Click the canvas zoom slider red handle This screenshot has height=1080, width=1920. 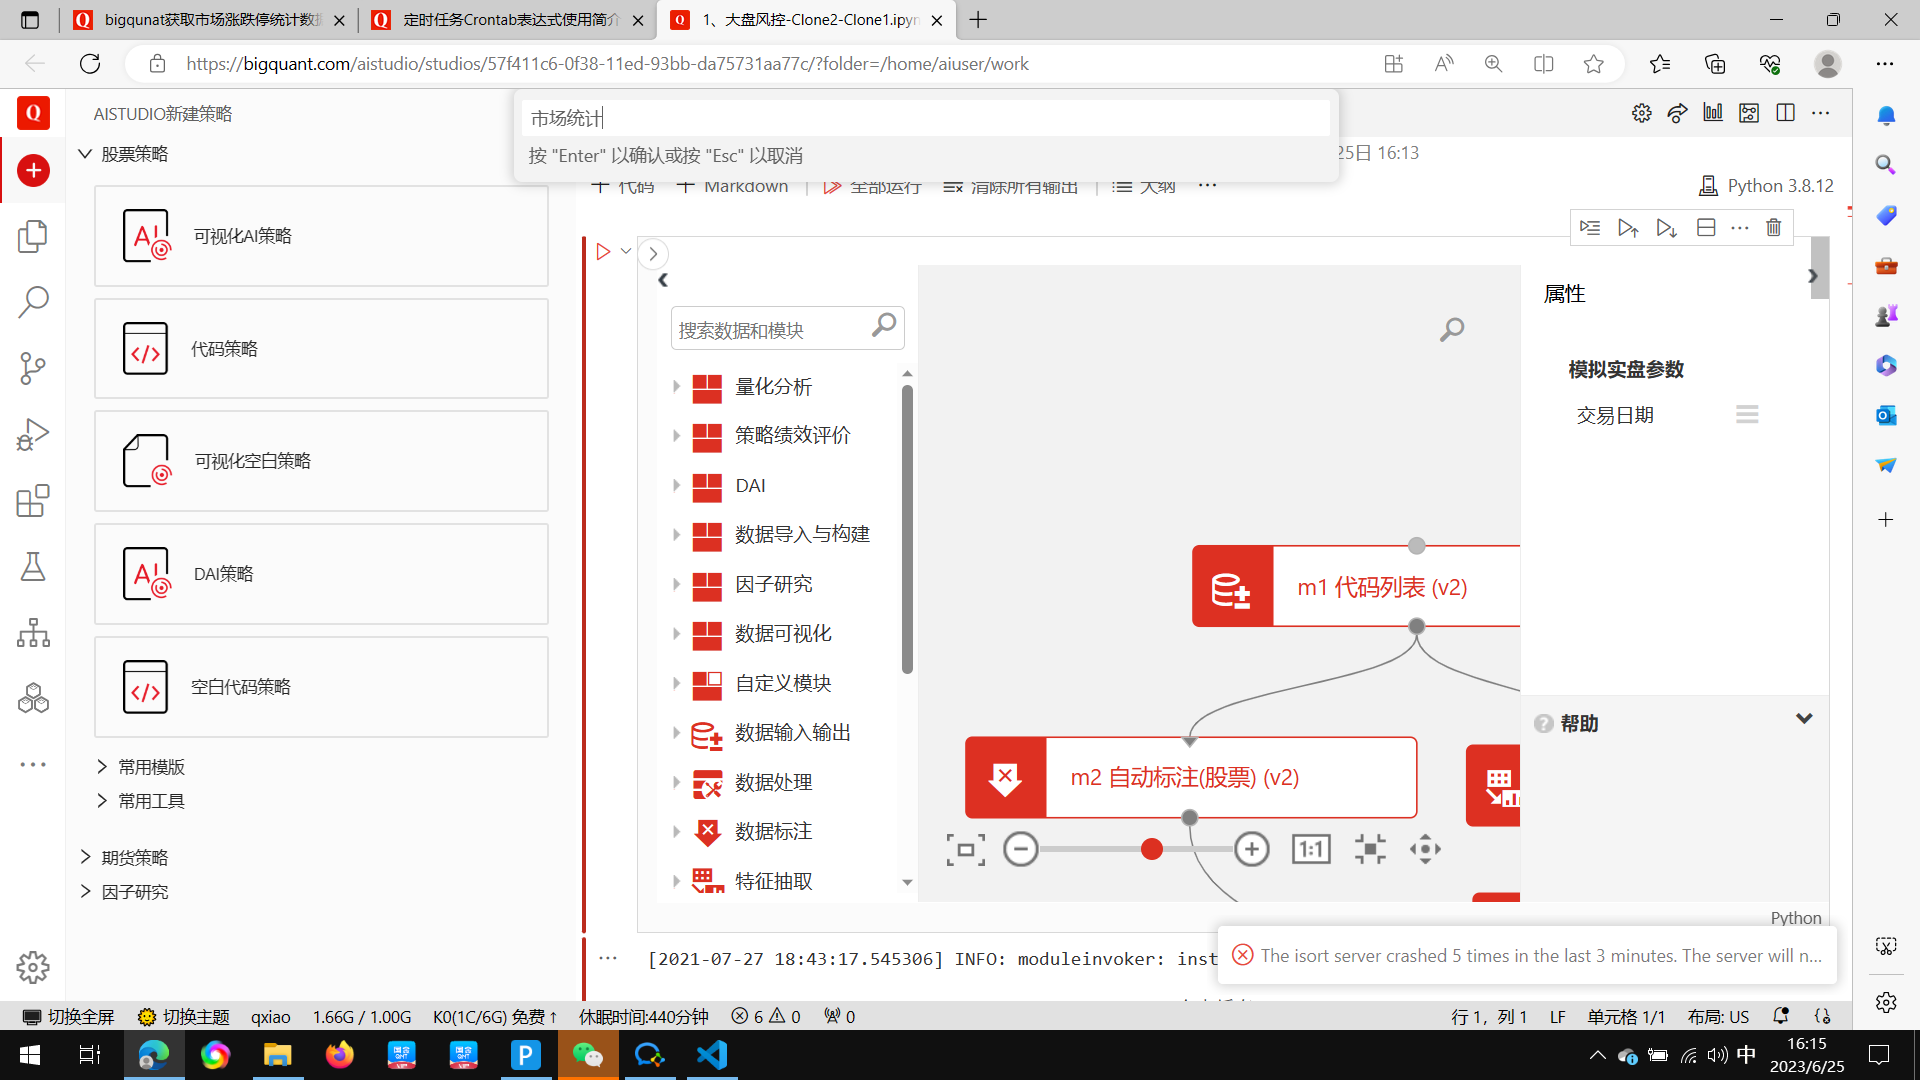click(1152, 850)
